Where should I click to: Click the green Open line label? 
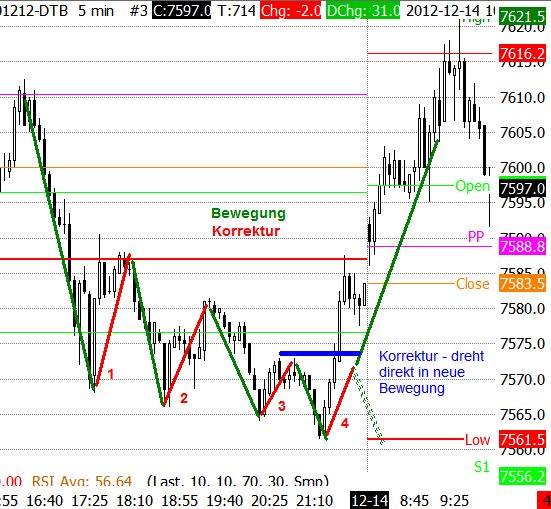point(472,186)
